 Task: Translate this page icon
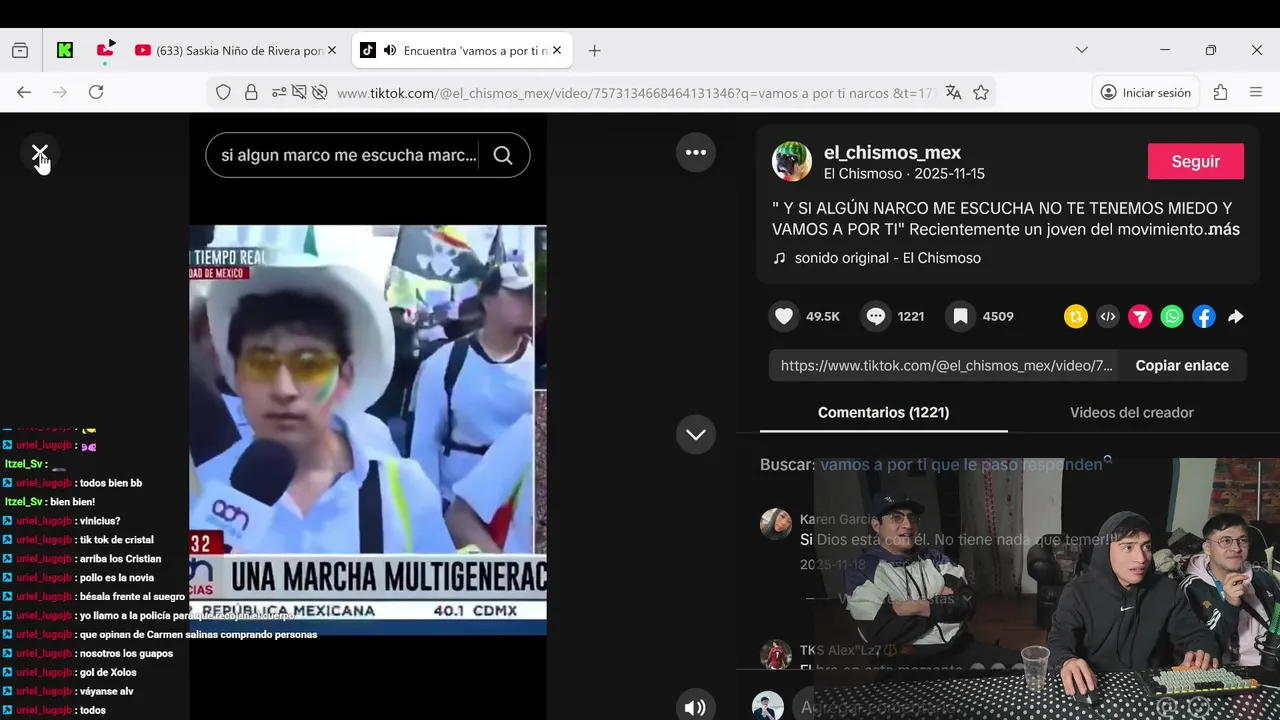pyautogui.click(x=953, y=92)
